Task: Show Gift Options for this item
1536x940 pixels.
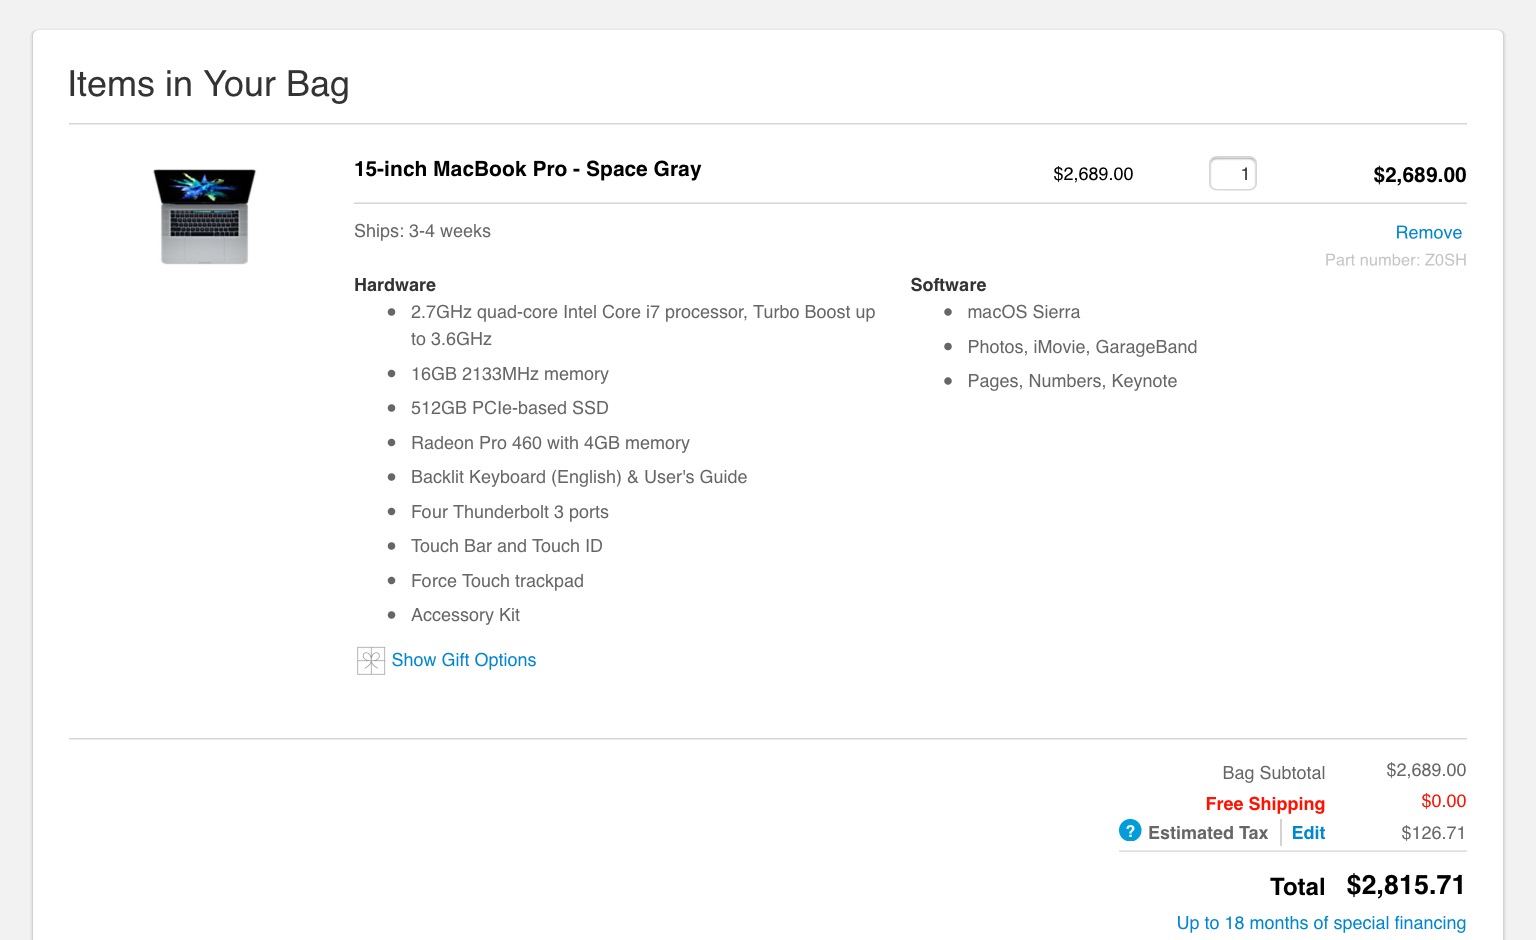Action: [463, 660]
